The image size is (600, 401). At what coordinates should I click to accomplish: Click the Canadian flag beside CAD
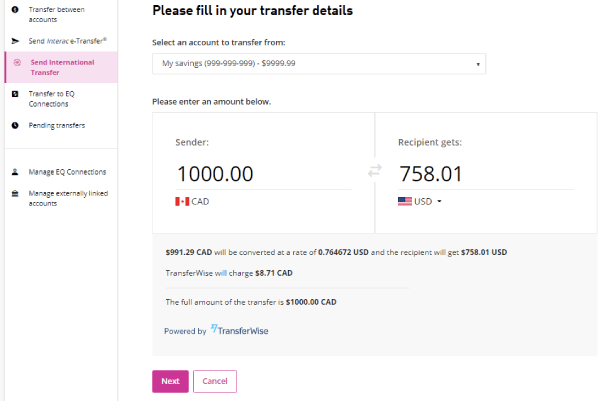point(182,201)
